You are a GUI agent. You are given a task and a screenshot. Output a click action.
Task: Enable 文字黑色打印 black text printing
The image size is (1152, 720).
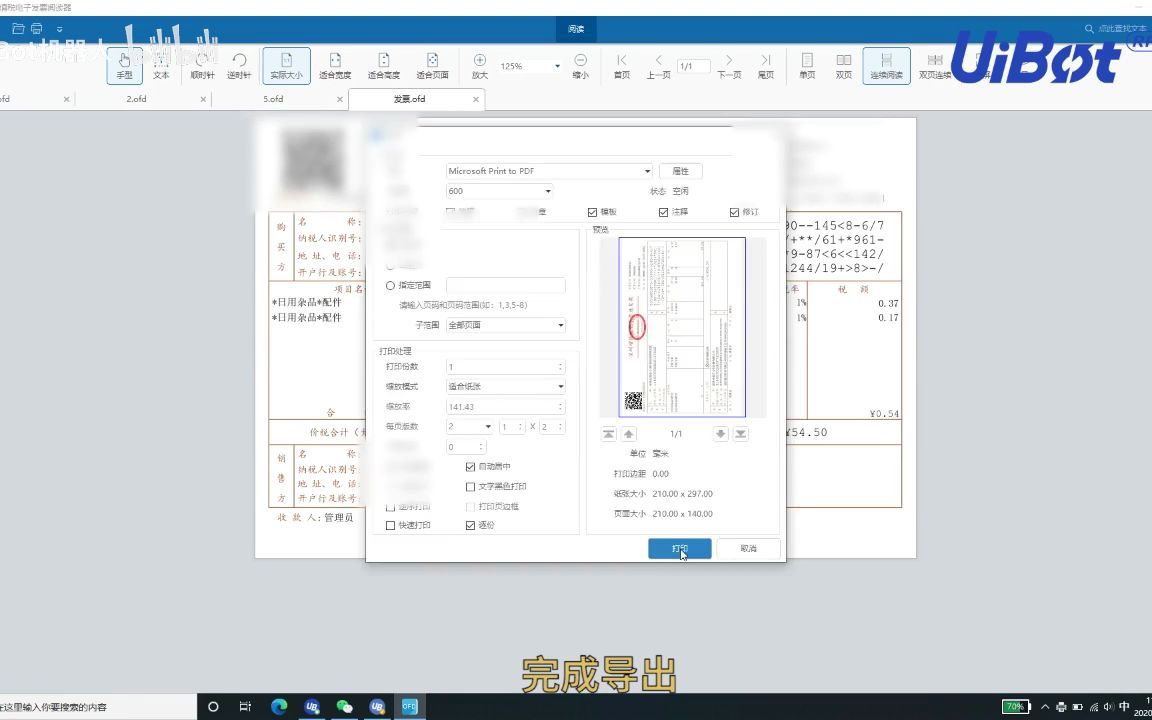pos(470,486)
